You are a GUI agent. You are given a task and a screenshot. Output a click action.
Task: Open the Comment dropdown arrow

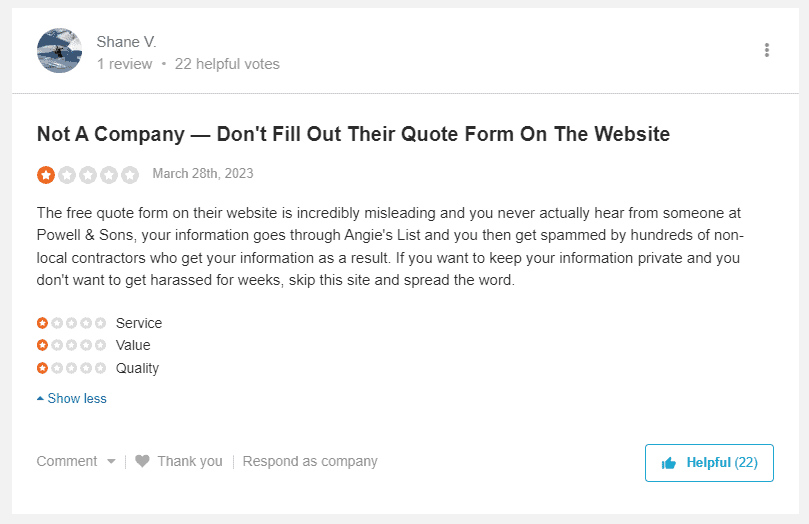coord(111,462)
